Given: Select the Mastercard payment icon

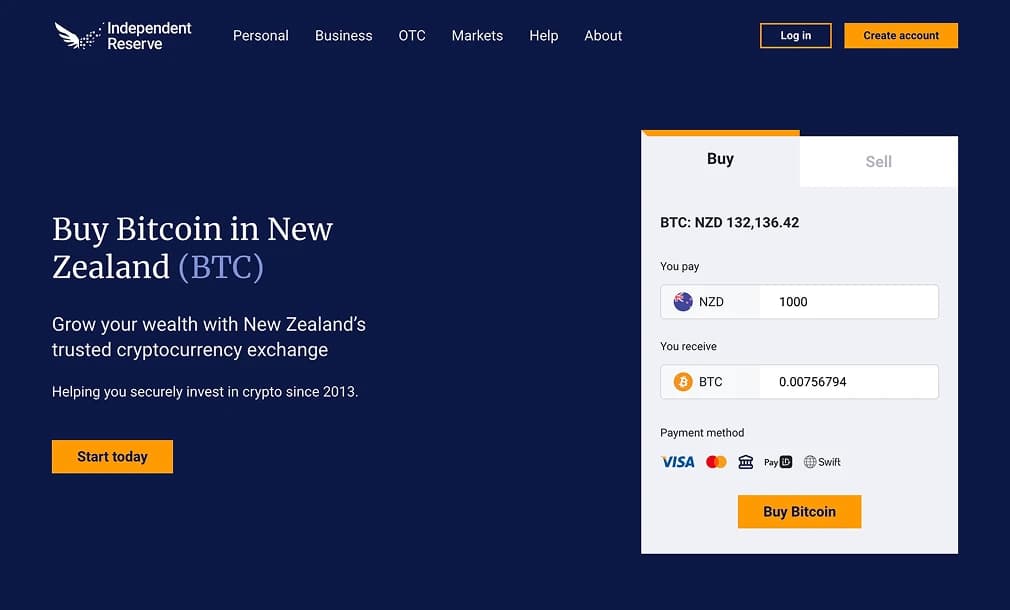Looking at the screenshot, I should coord(716,462).
